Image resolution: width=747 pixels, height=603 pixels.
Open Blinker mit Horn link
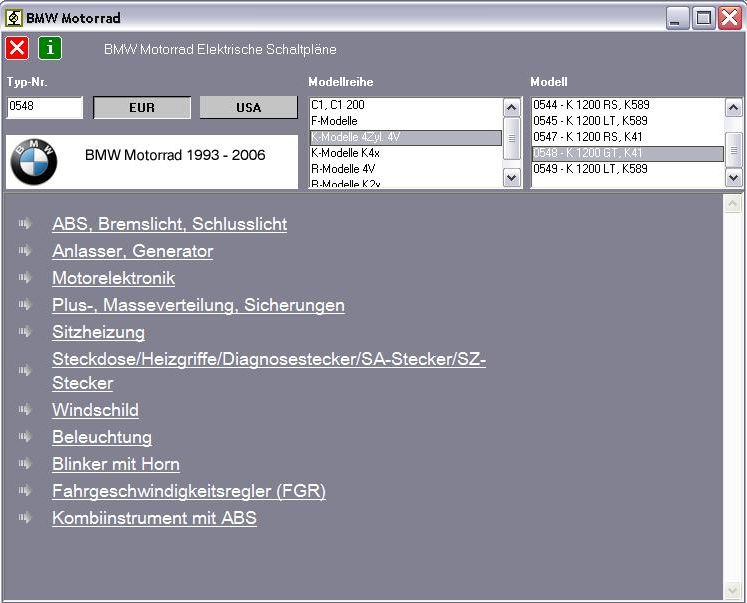coord(116,464)
